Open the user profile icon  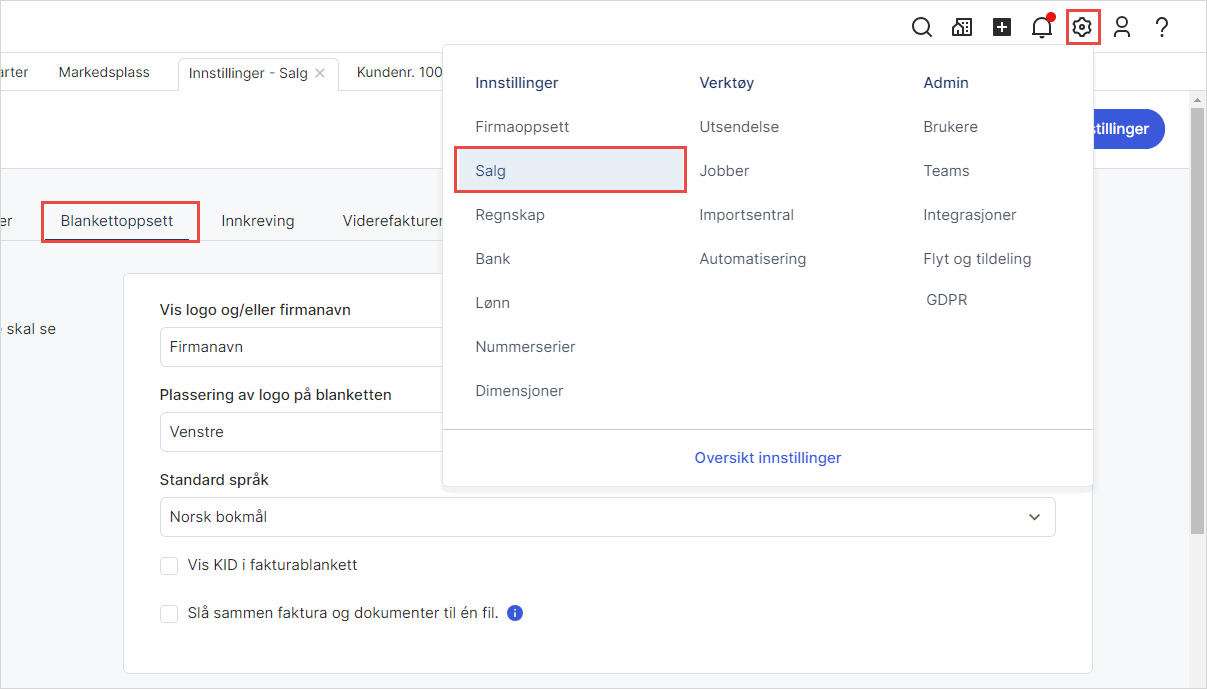tap(1122, 28)
